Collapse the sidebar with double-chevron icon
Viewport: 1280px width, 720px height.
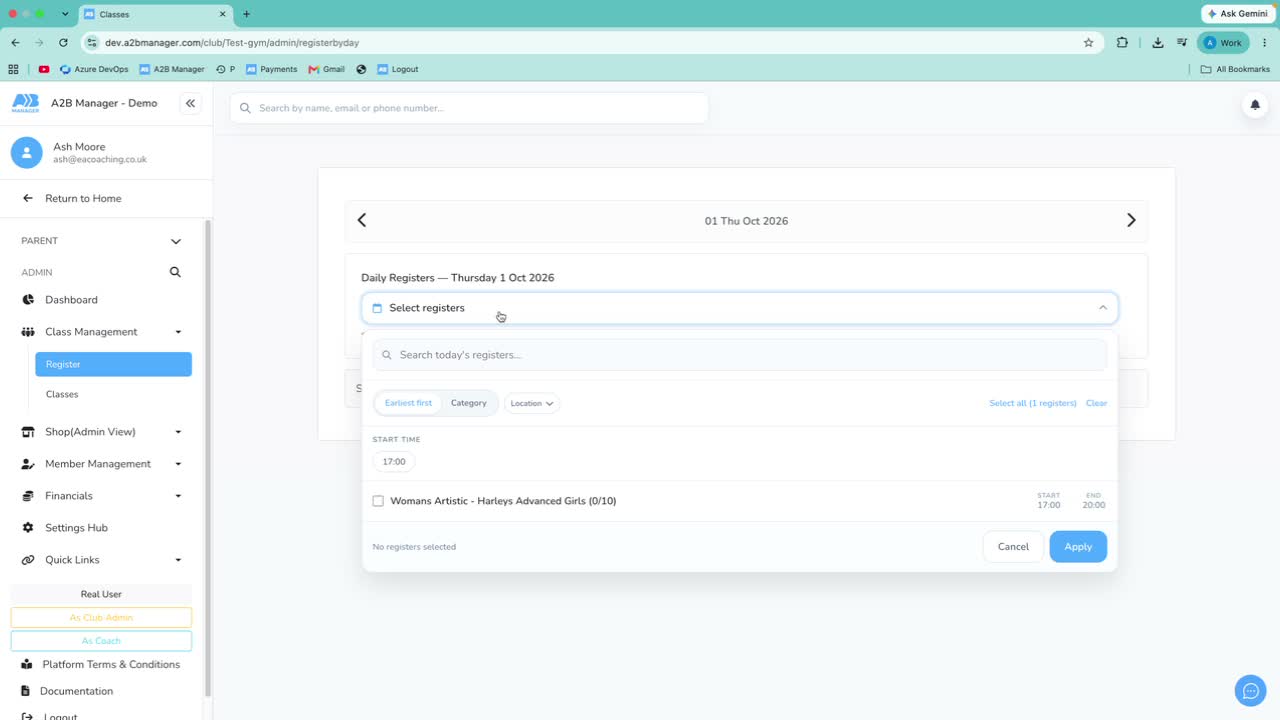[190, 103]
